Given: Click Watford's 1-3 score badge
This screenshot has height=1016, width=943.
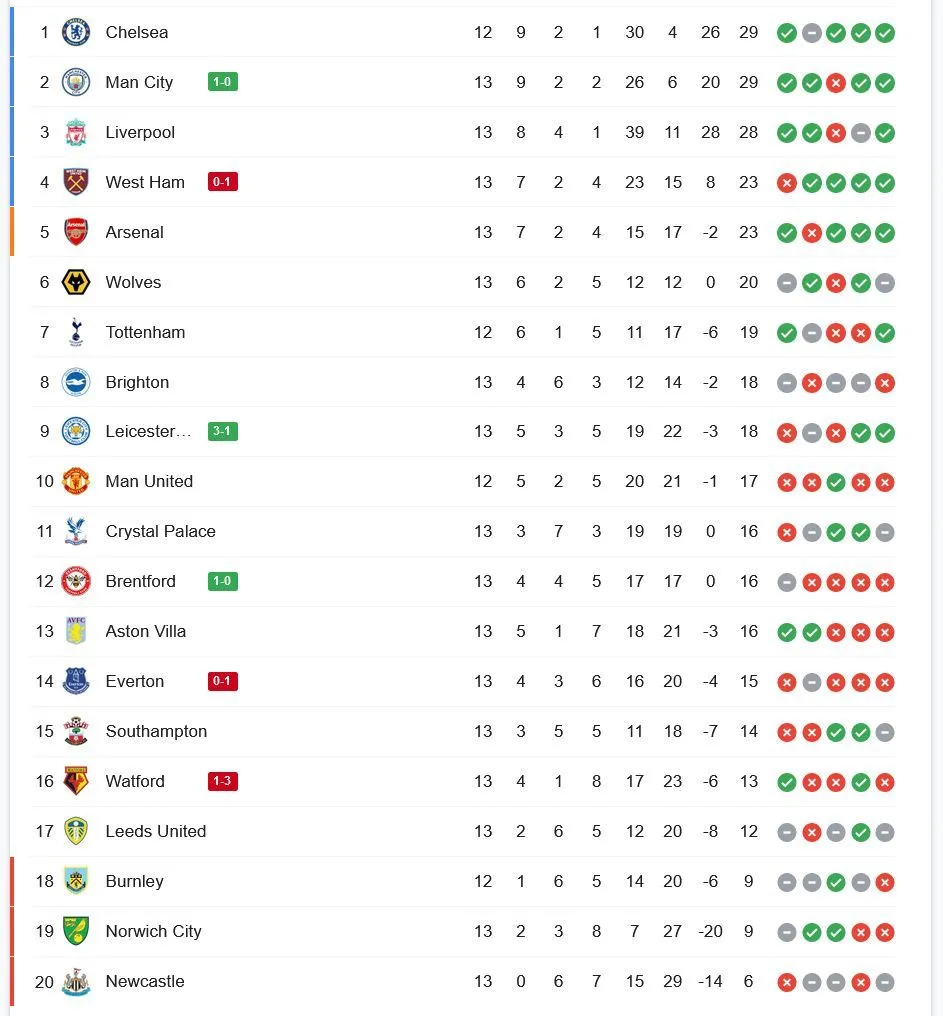Looking at the screenshot, I should [x=223, y=781].
